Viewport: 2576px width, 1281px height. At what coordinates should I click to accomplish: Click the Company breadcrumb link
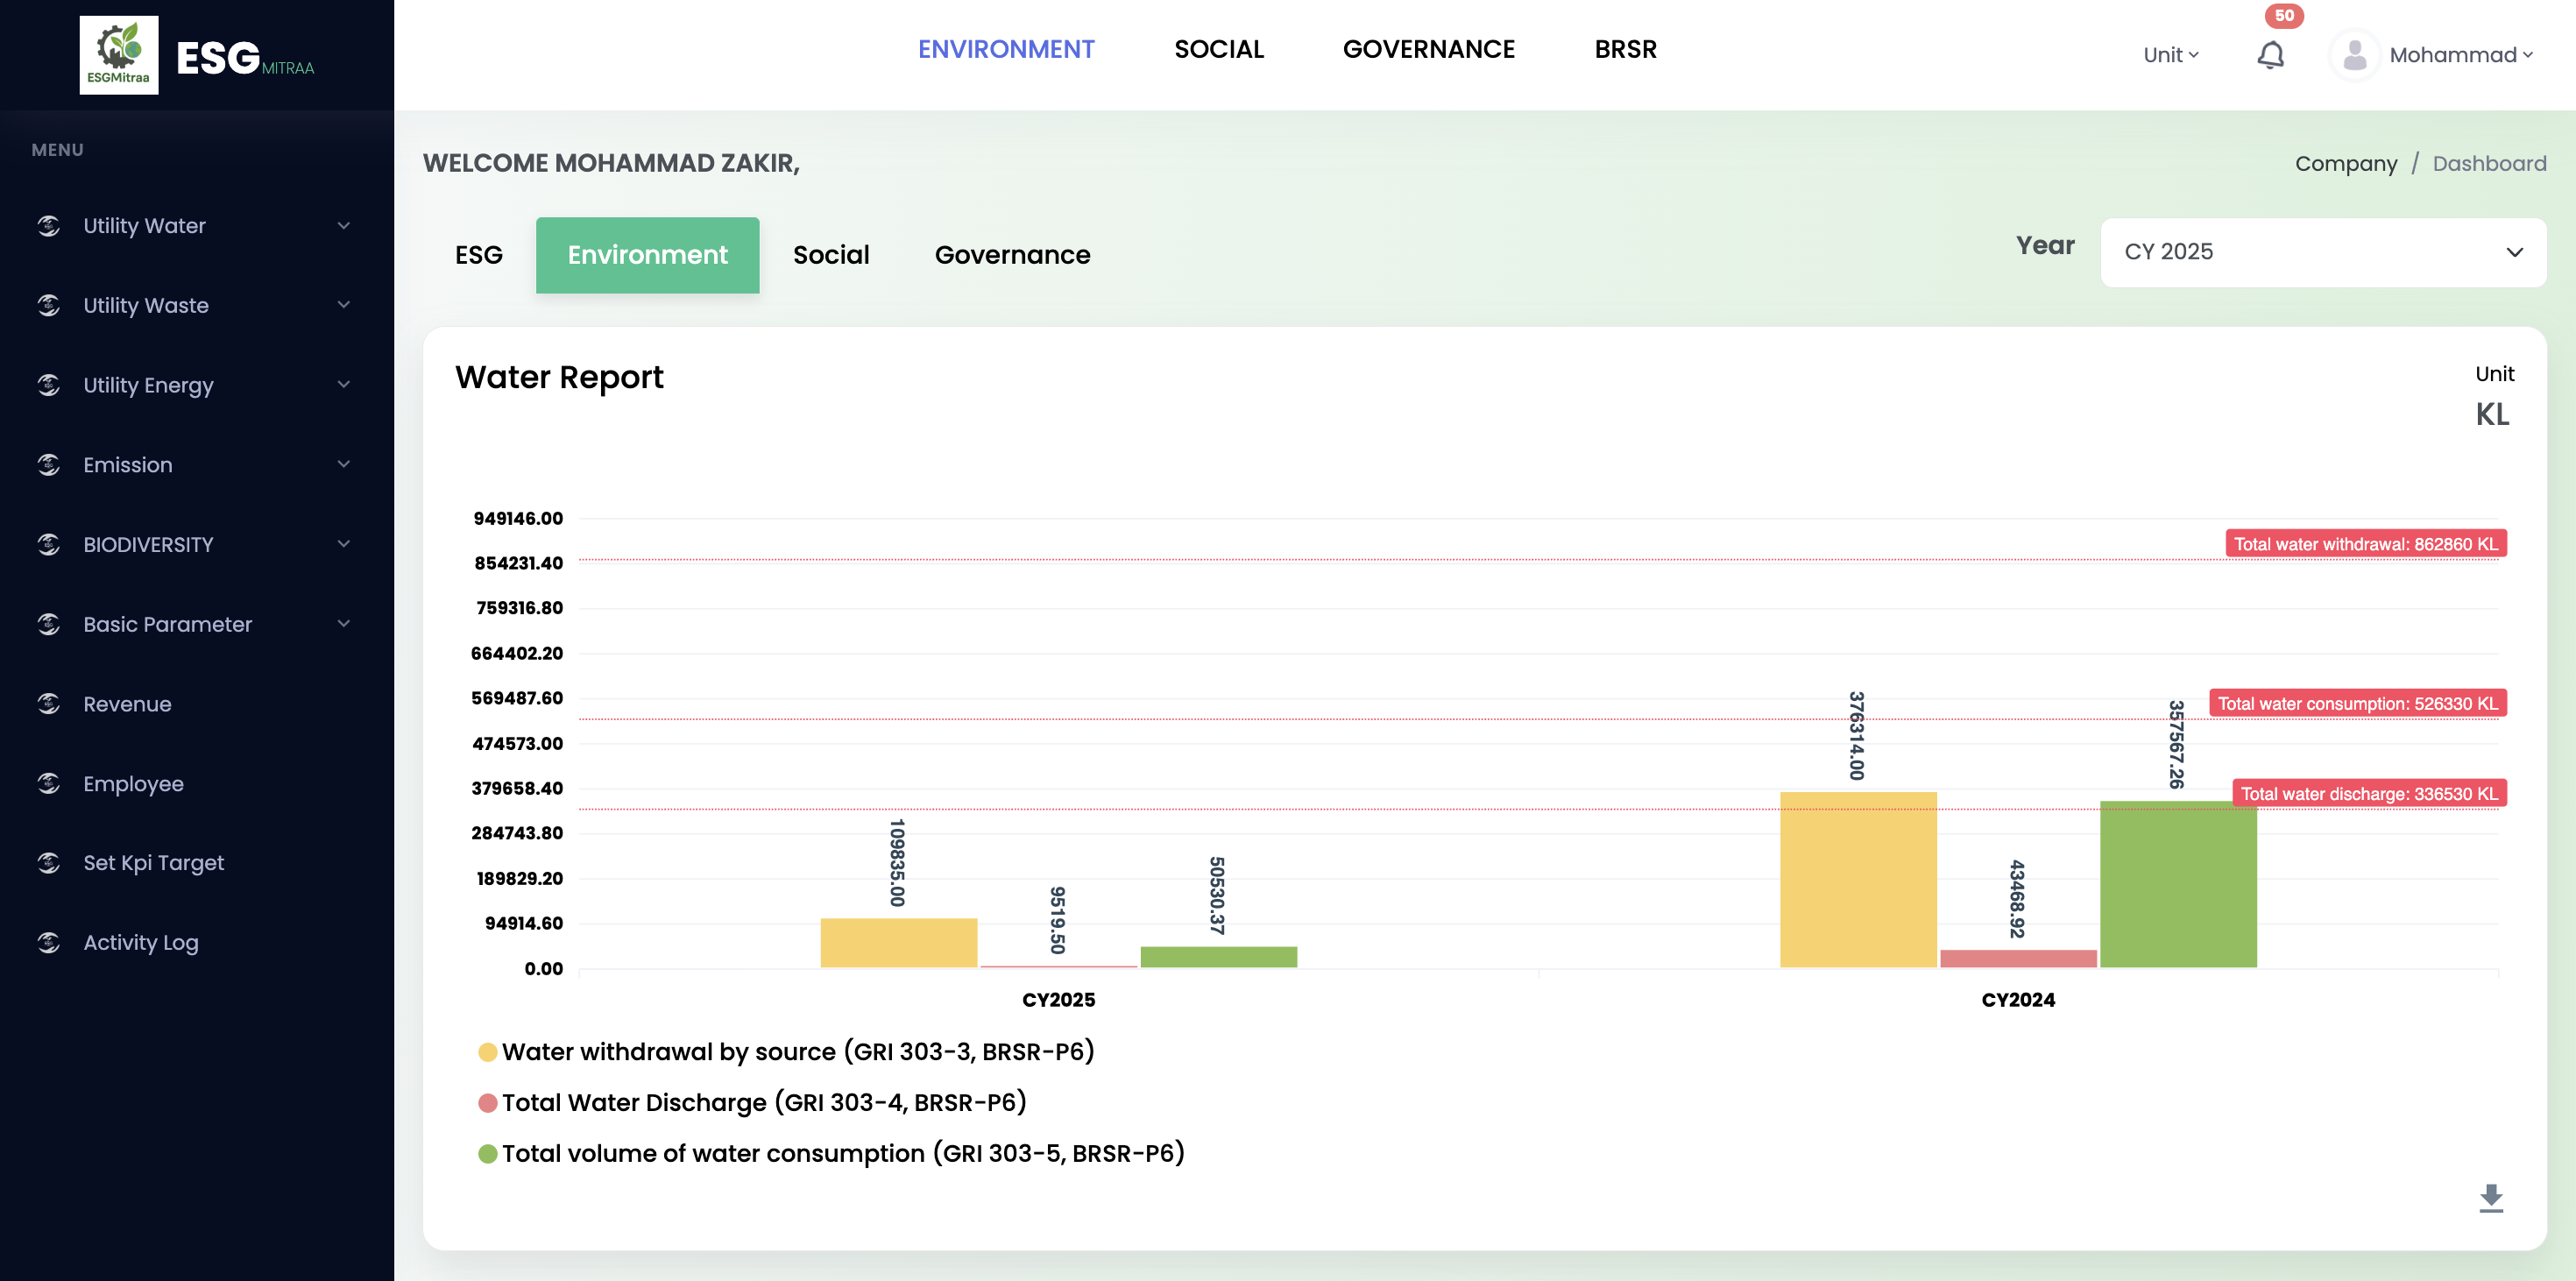pos(2345,163)
